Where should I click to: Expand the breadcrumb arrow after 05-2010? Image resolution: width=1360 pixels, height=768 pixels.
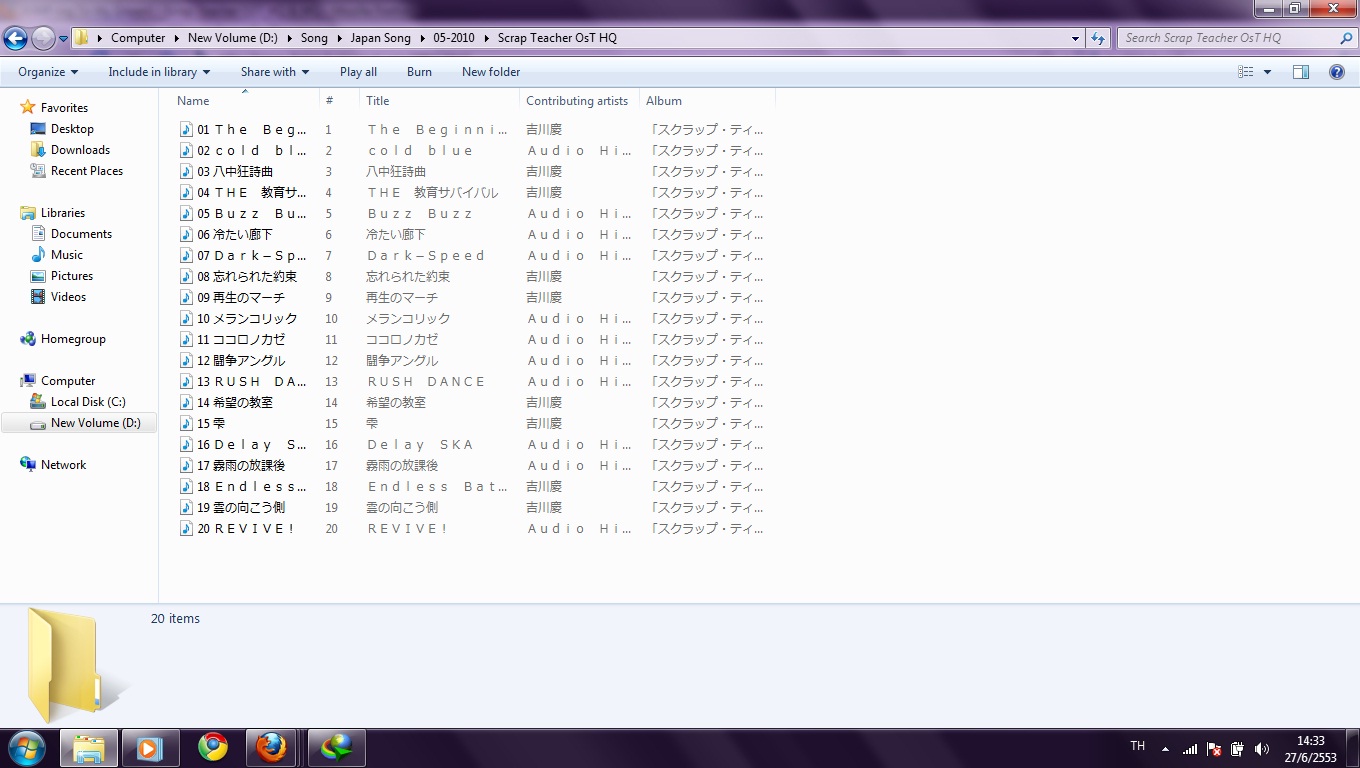tap(487, 38)
